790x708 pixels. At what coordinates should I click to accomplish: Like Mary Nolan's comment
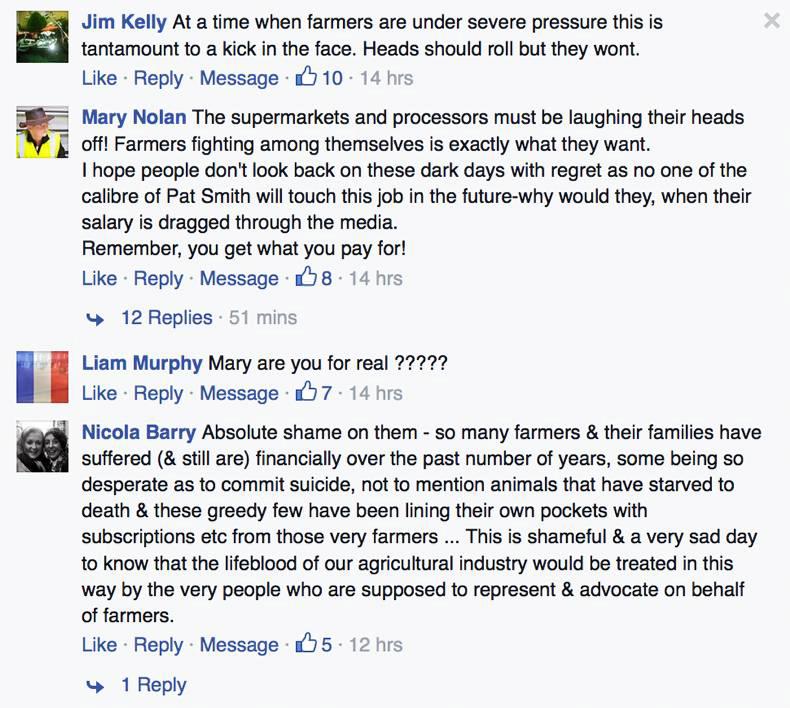99,278
